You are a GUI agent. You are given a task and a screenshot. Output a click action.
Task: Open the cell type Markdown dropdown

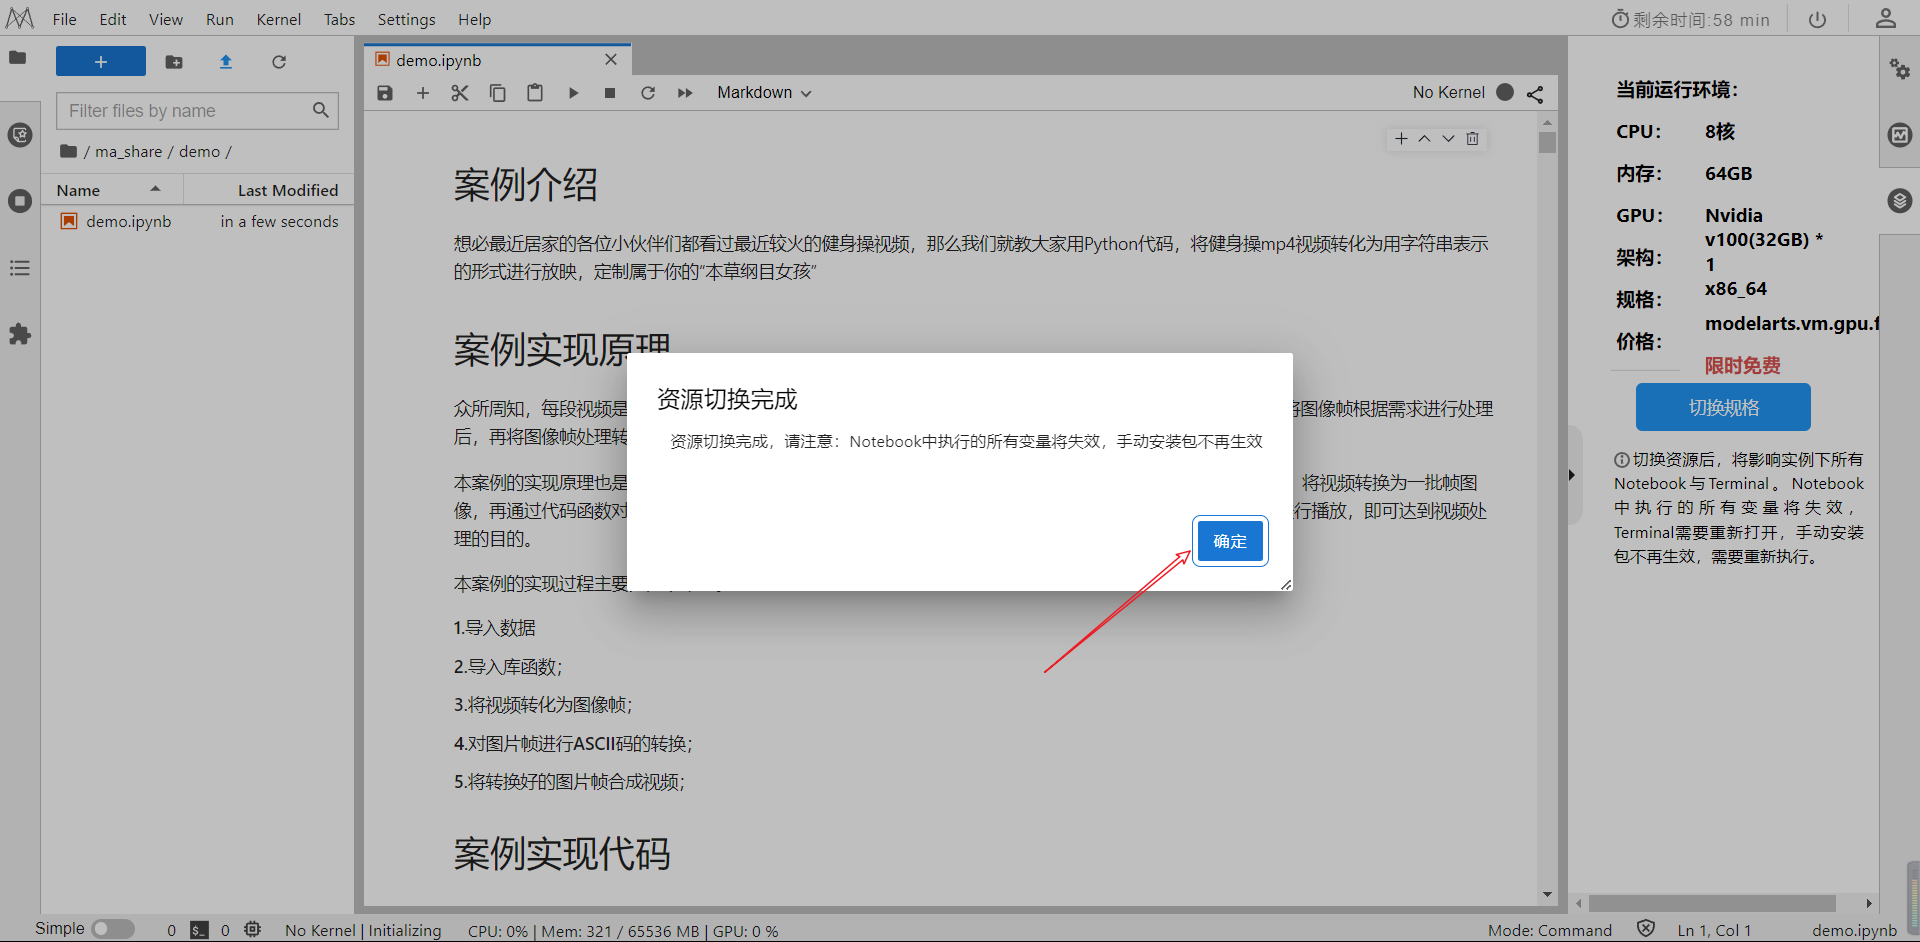[764, 93]
